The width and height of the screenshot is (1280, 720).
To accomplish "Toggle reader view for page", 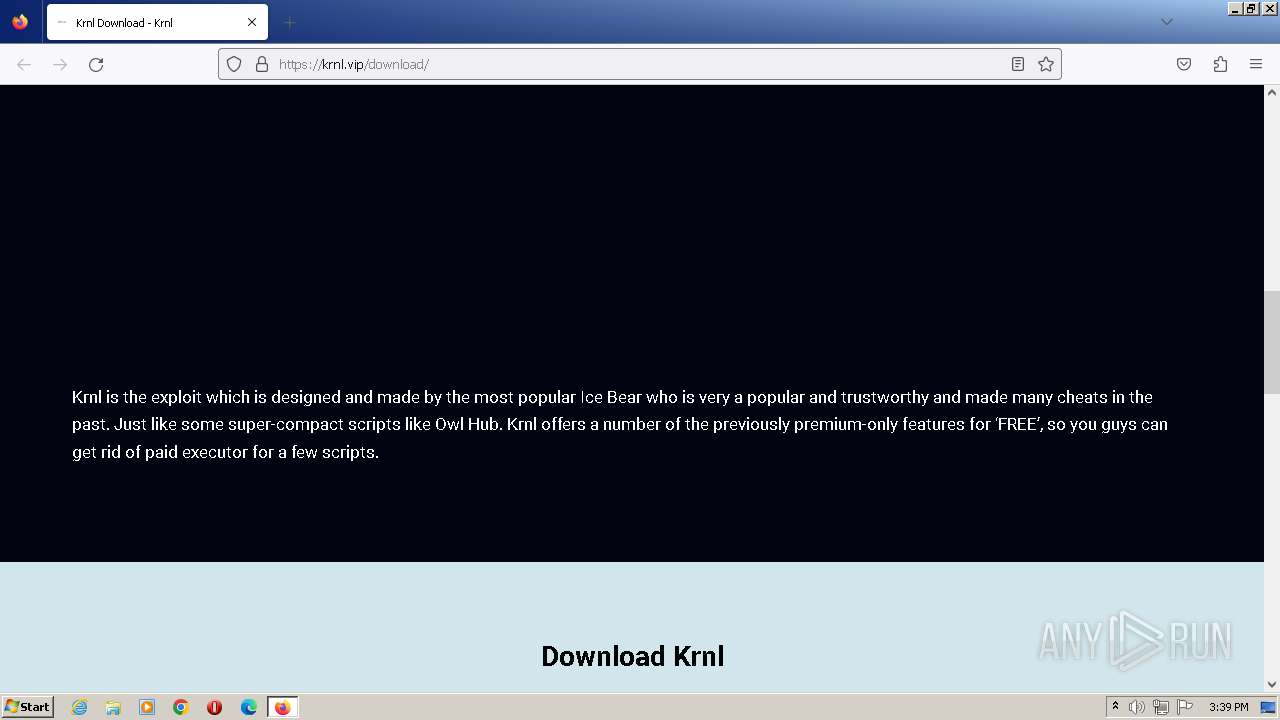I will [x=1018, y=64].
